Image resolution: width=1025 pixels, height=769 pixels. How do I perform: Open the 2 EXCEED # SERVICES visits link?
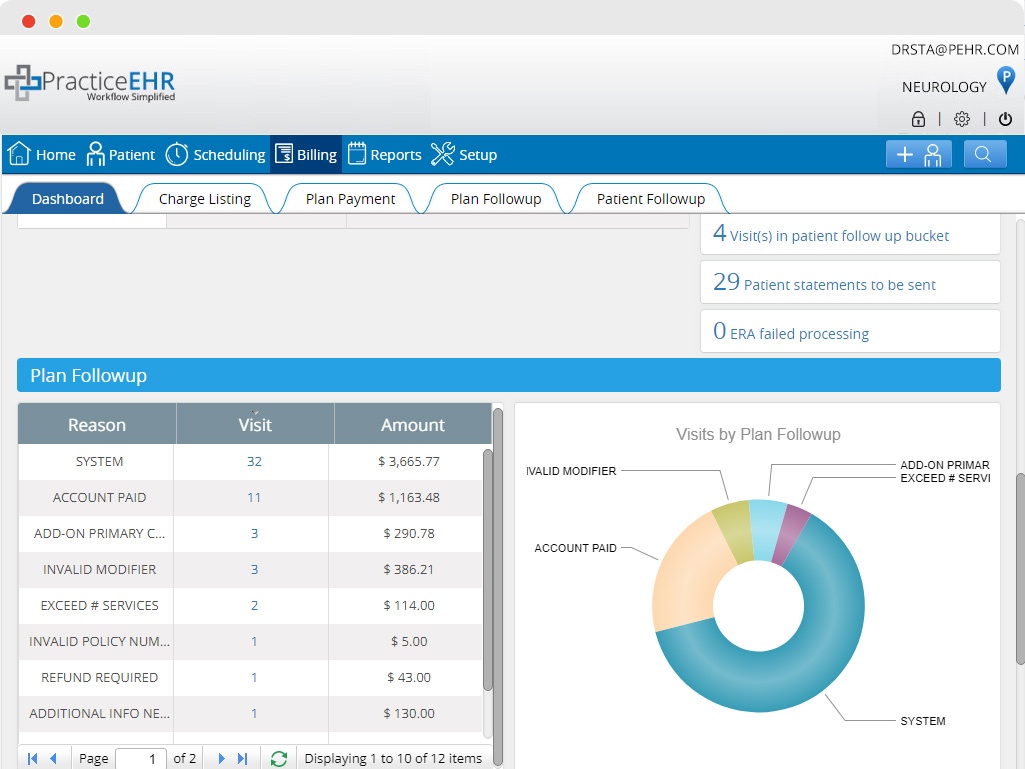pyautogui.click(x=254, y=606)
